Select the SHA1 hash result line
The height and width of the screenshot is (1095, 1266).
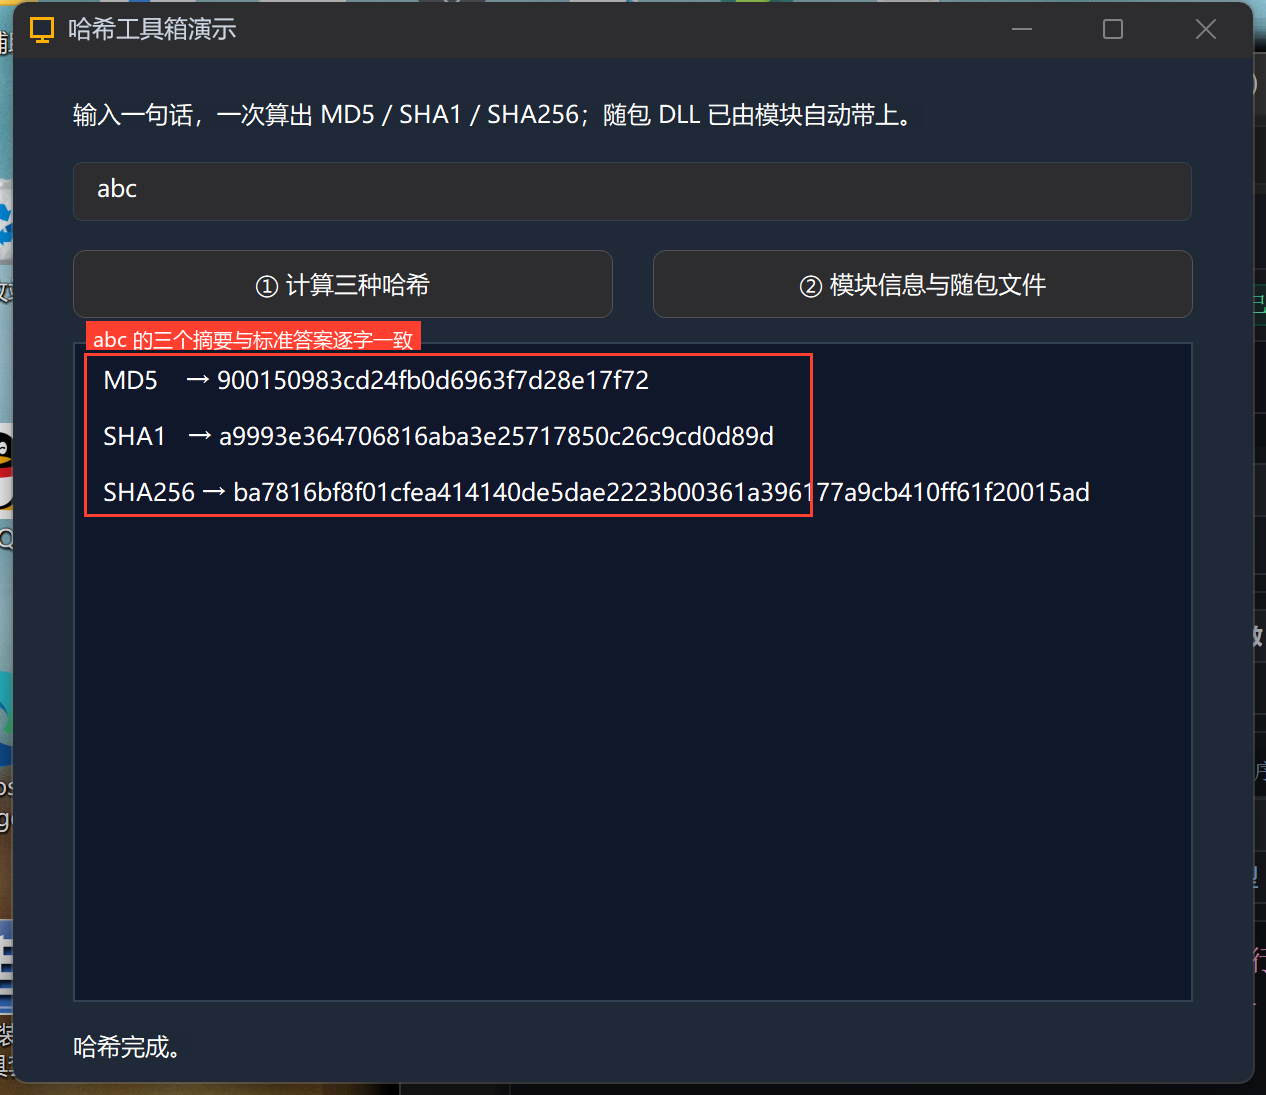438,436
